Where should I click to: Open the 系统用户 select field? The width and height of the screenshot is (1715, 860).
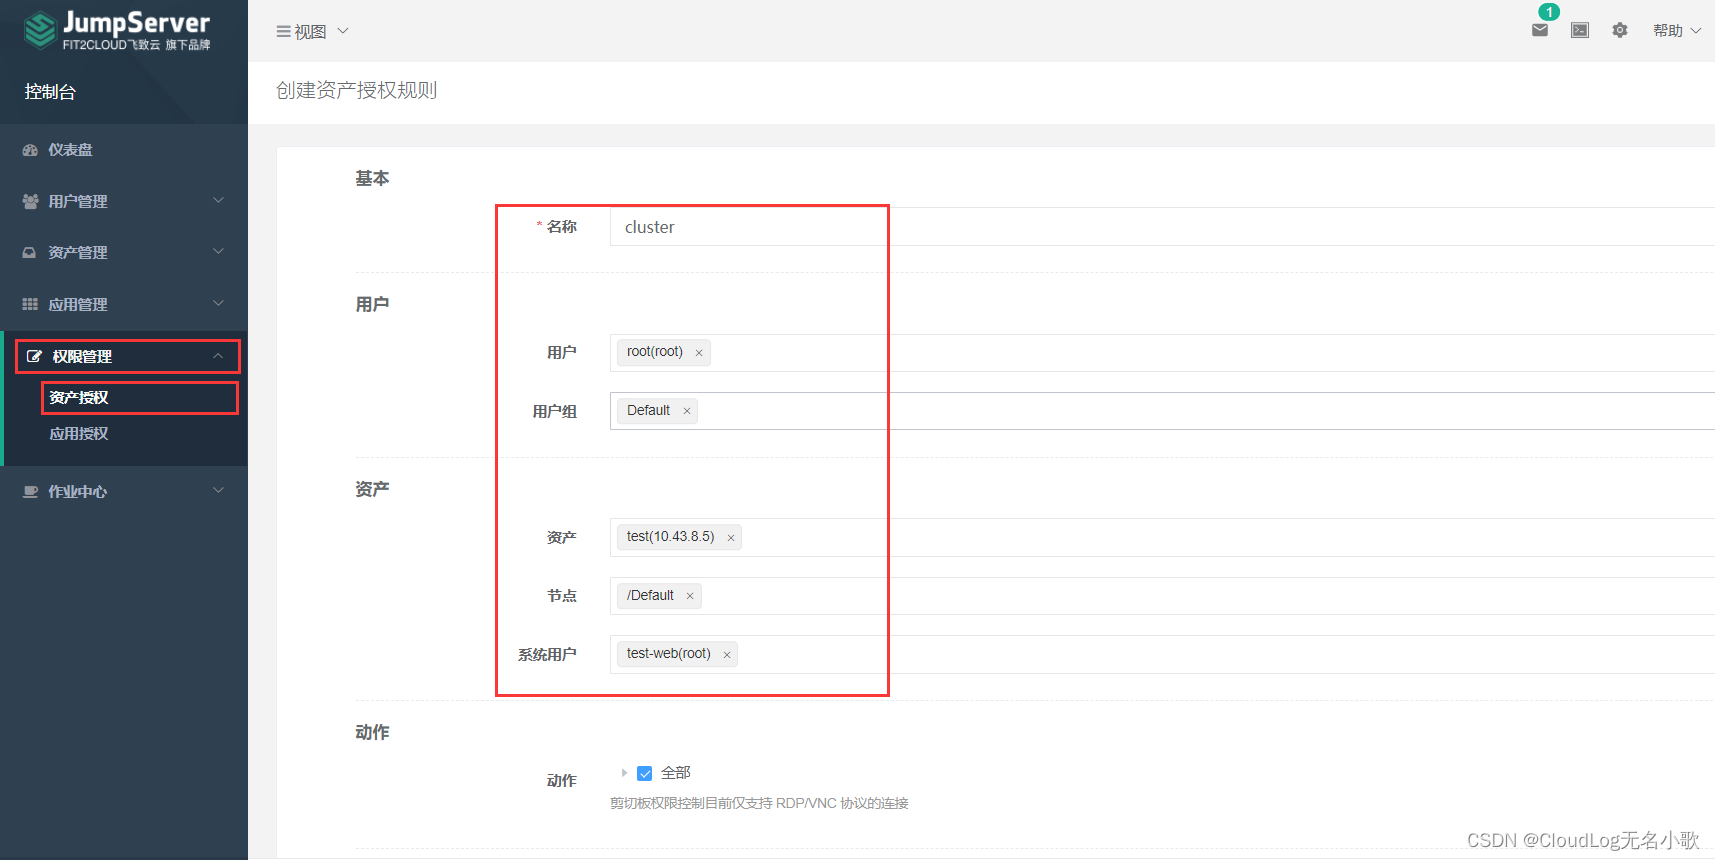(x=1162, y=654)
